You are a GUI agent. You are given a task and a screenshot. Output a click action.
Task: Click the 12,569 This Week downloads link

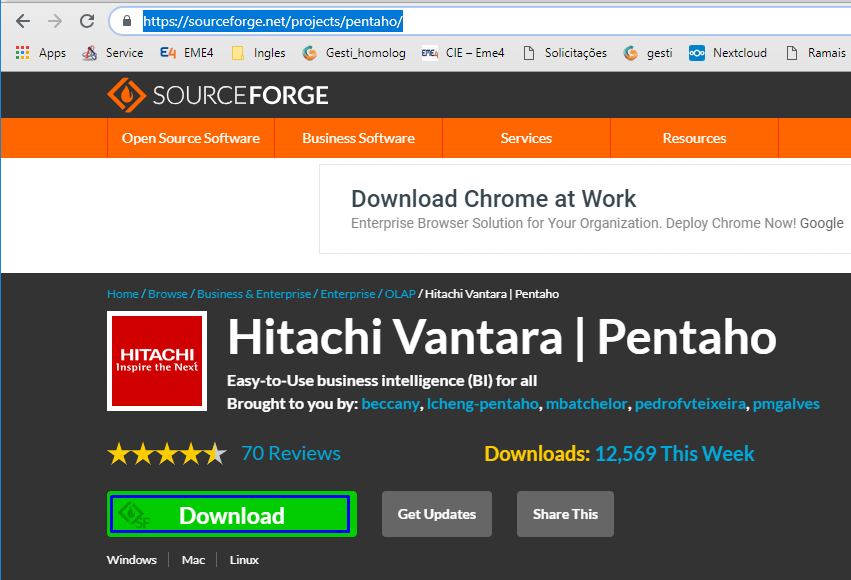[675, 454]
